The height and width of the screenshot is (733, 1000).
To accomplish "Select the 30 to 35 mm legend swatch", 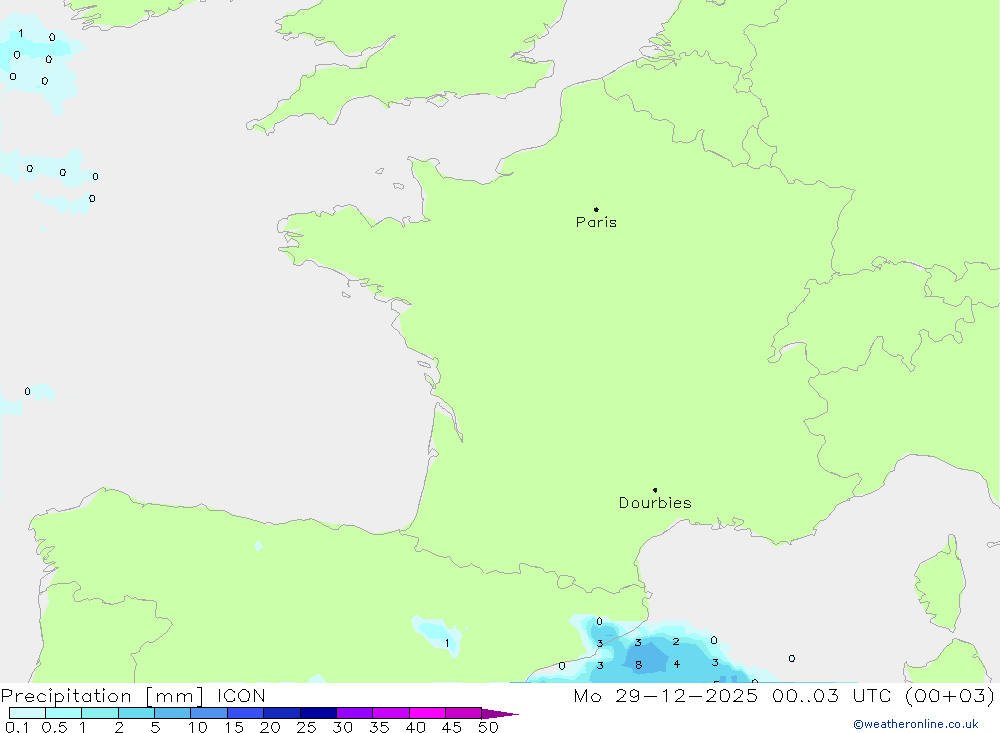I will (355, 713).
